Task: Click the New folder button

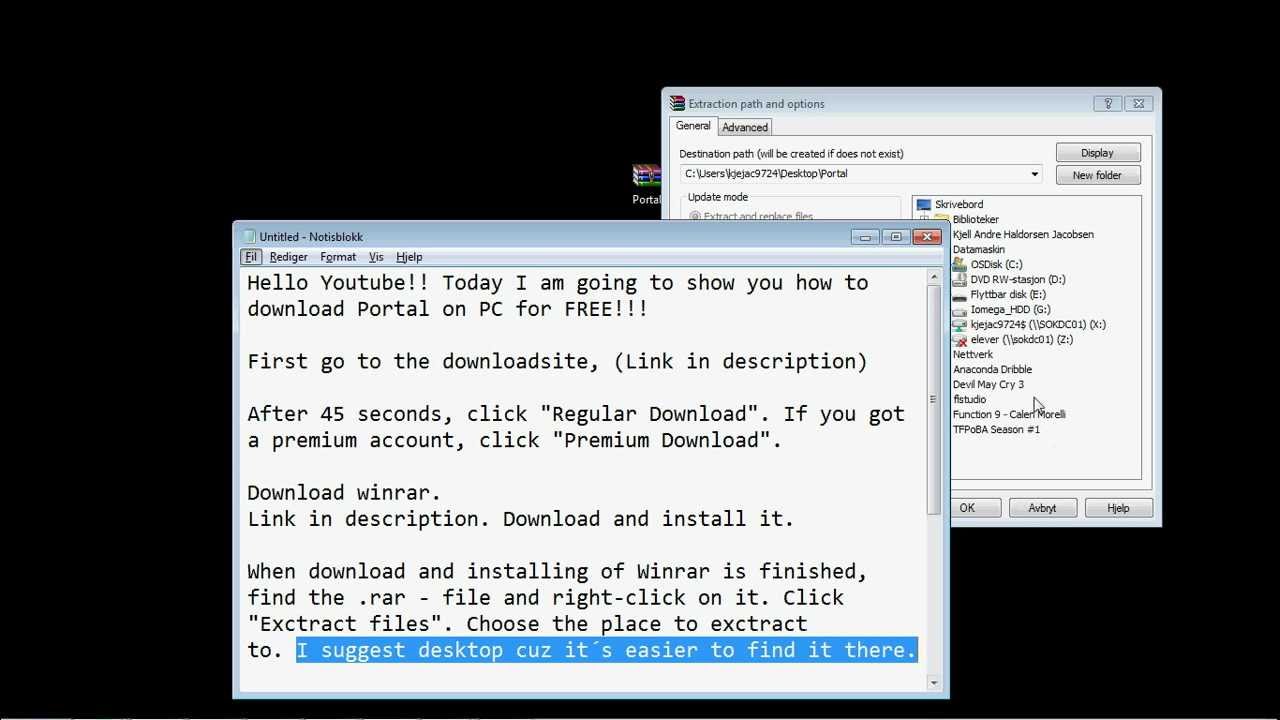Action: click(1097, 175)
